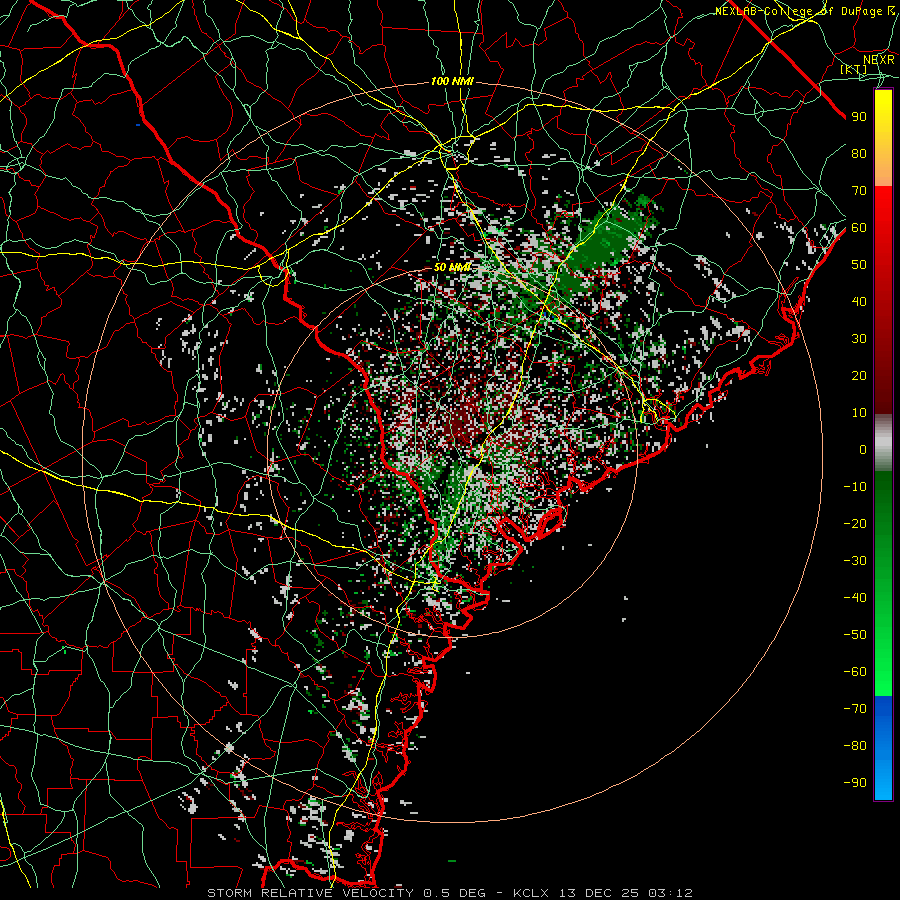Click the STORM RELATIVE VELOCITY footer title
Viewport: 900px width, 900px height.
click(310, 893)
